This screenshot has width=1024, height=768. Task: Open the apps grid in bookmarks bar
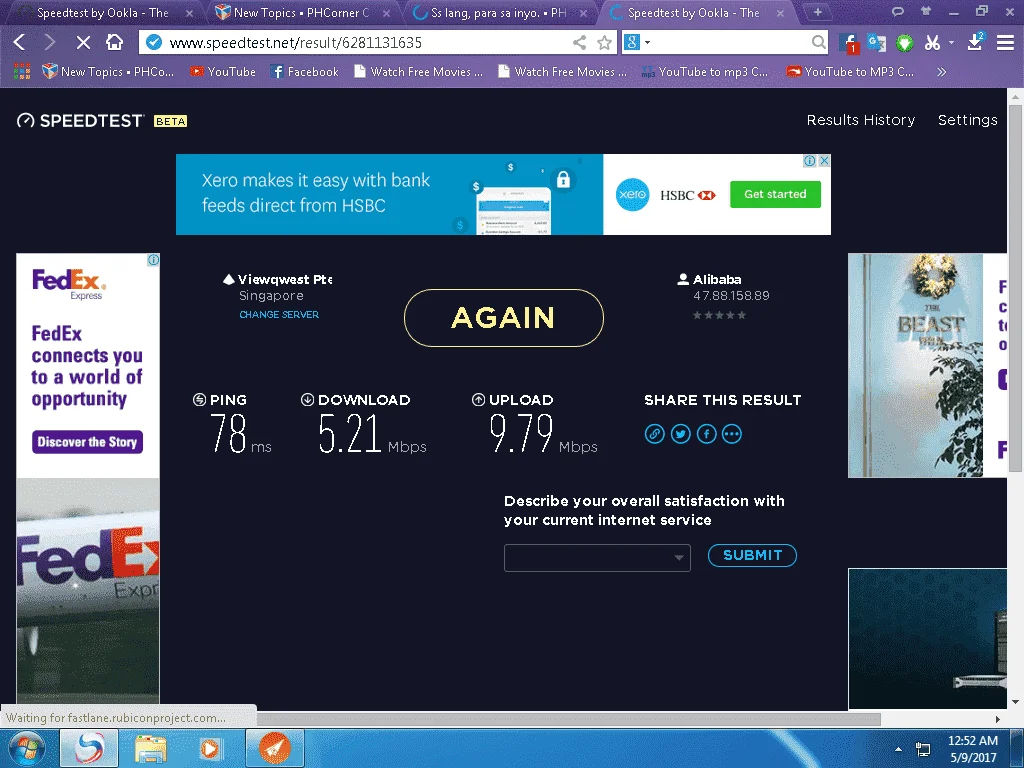pos(22,71)
